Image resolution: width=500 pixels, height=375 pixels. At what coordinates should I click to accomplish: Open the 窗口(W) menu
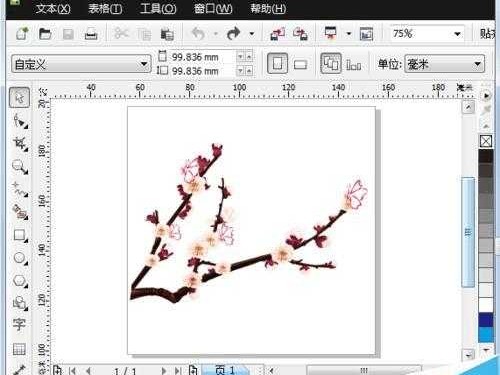pyautogui.click(x=213, y=8)
